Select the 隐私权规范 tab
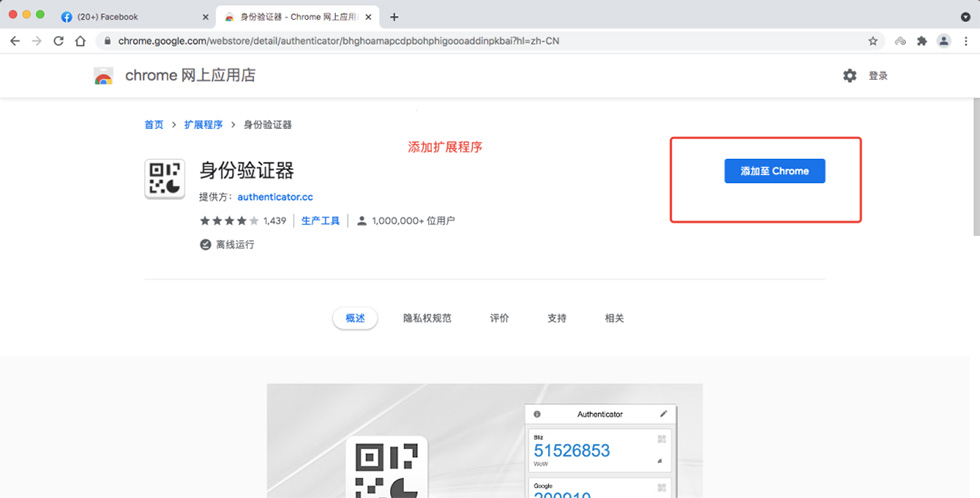980x498 pixels. [x=427, y=318]
